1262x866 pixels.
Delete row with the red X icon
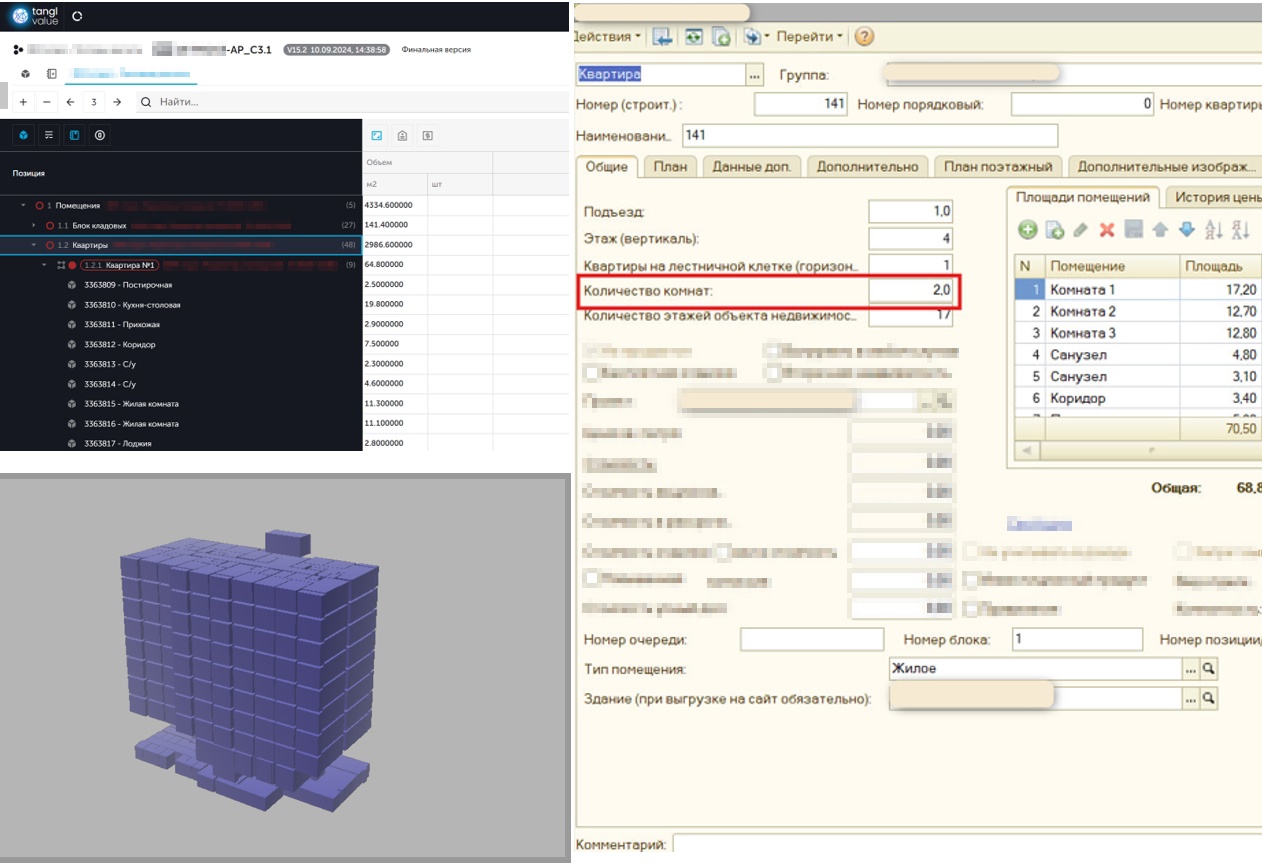pyautogui.click(x=1106, y=230)
